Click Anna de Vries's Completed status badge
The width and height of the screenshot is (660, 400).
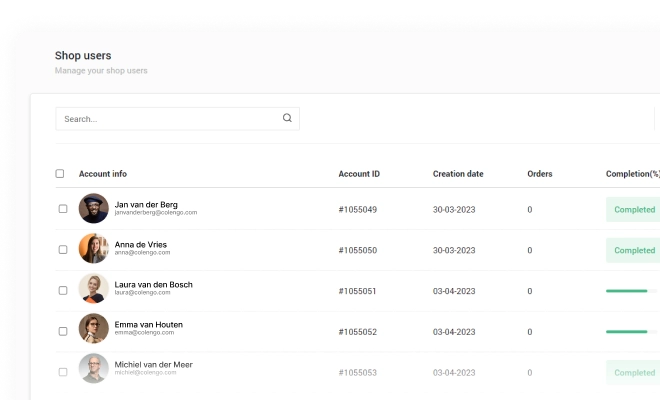click(634, 250)
